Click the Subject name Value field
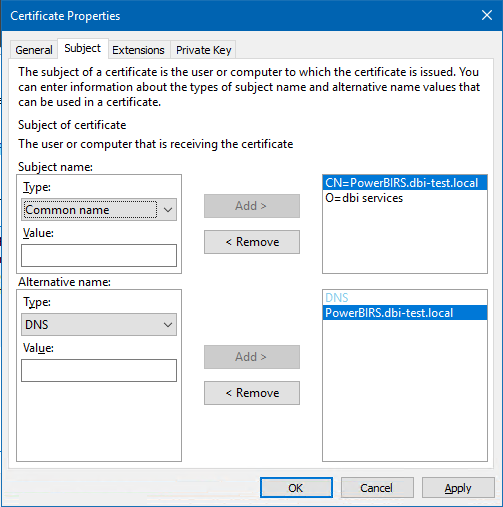Screen dimensions: 503x507 [x=99, y=256]
